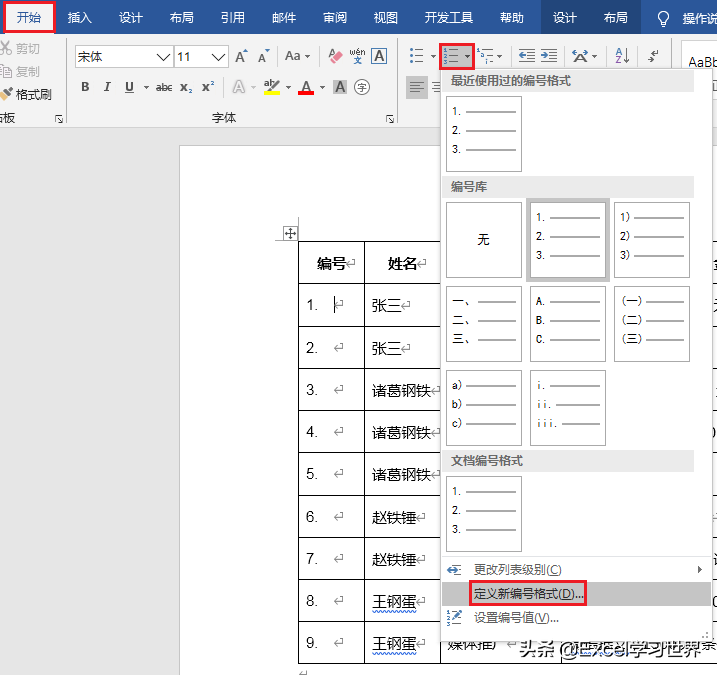717x675 pixels.
Task: Open font name 宋体 dropdown
Action: pos(164,57)
